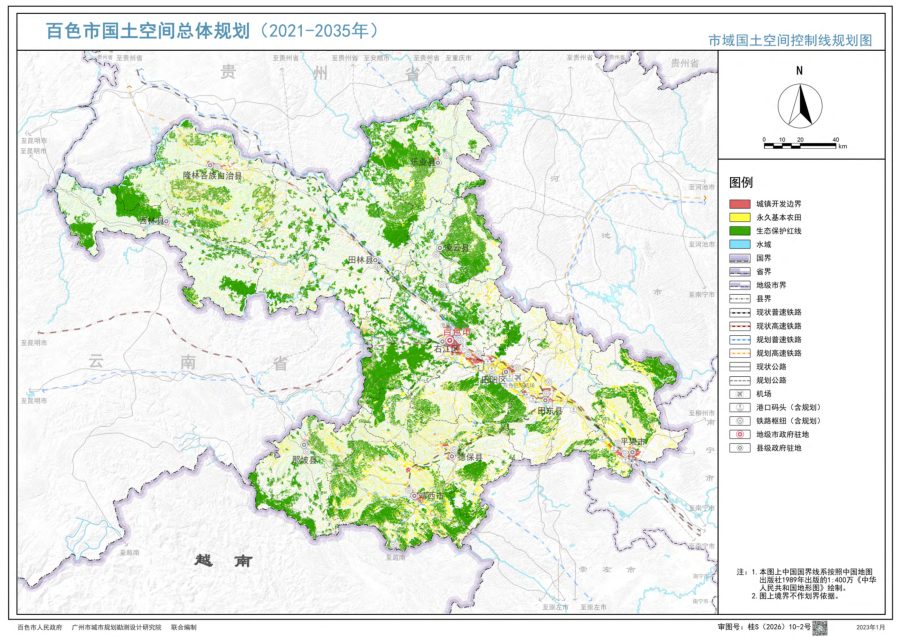The image size is (900, 637).
Task: Click the existing conventional railway legend symbol
Action: pyautogui.click(x=740, y=313)
